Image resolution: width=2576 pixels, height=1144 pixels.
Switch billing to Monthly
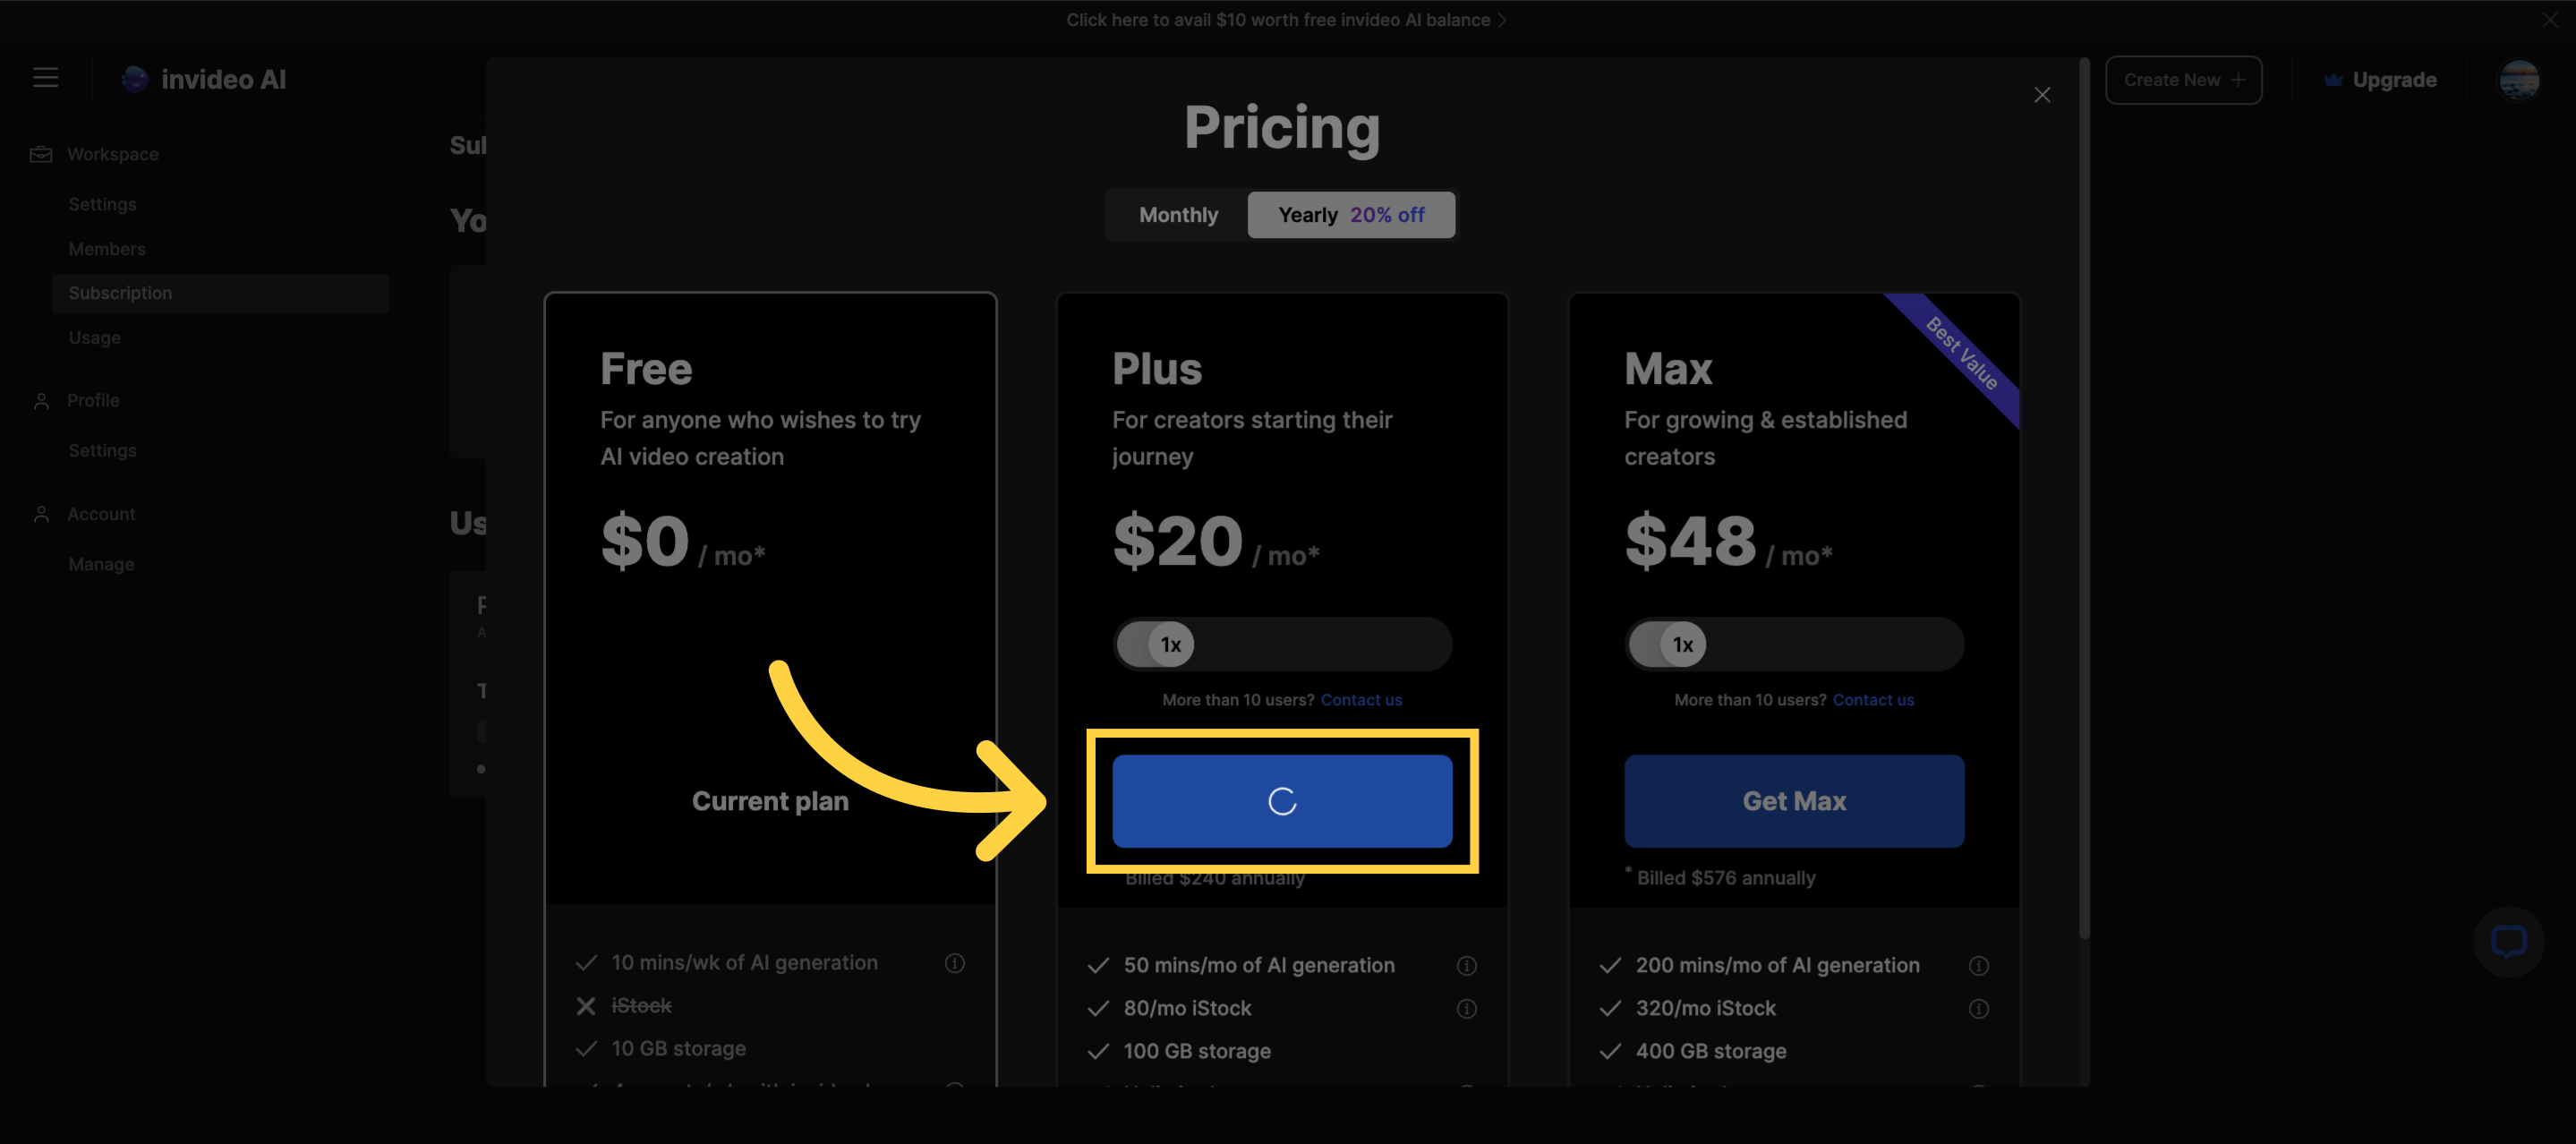pos(1178,215)
